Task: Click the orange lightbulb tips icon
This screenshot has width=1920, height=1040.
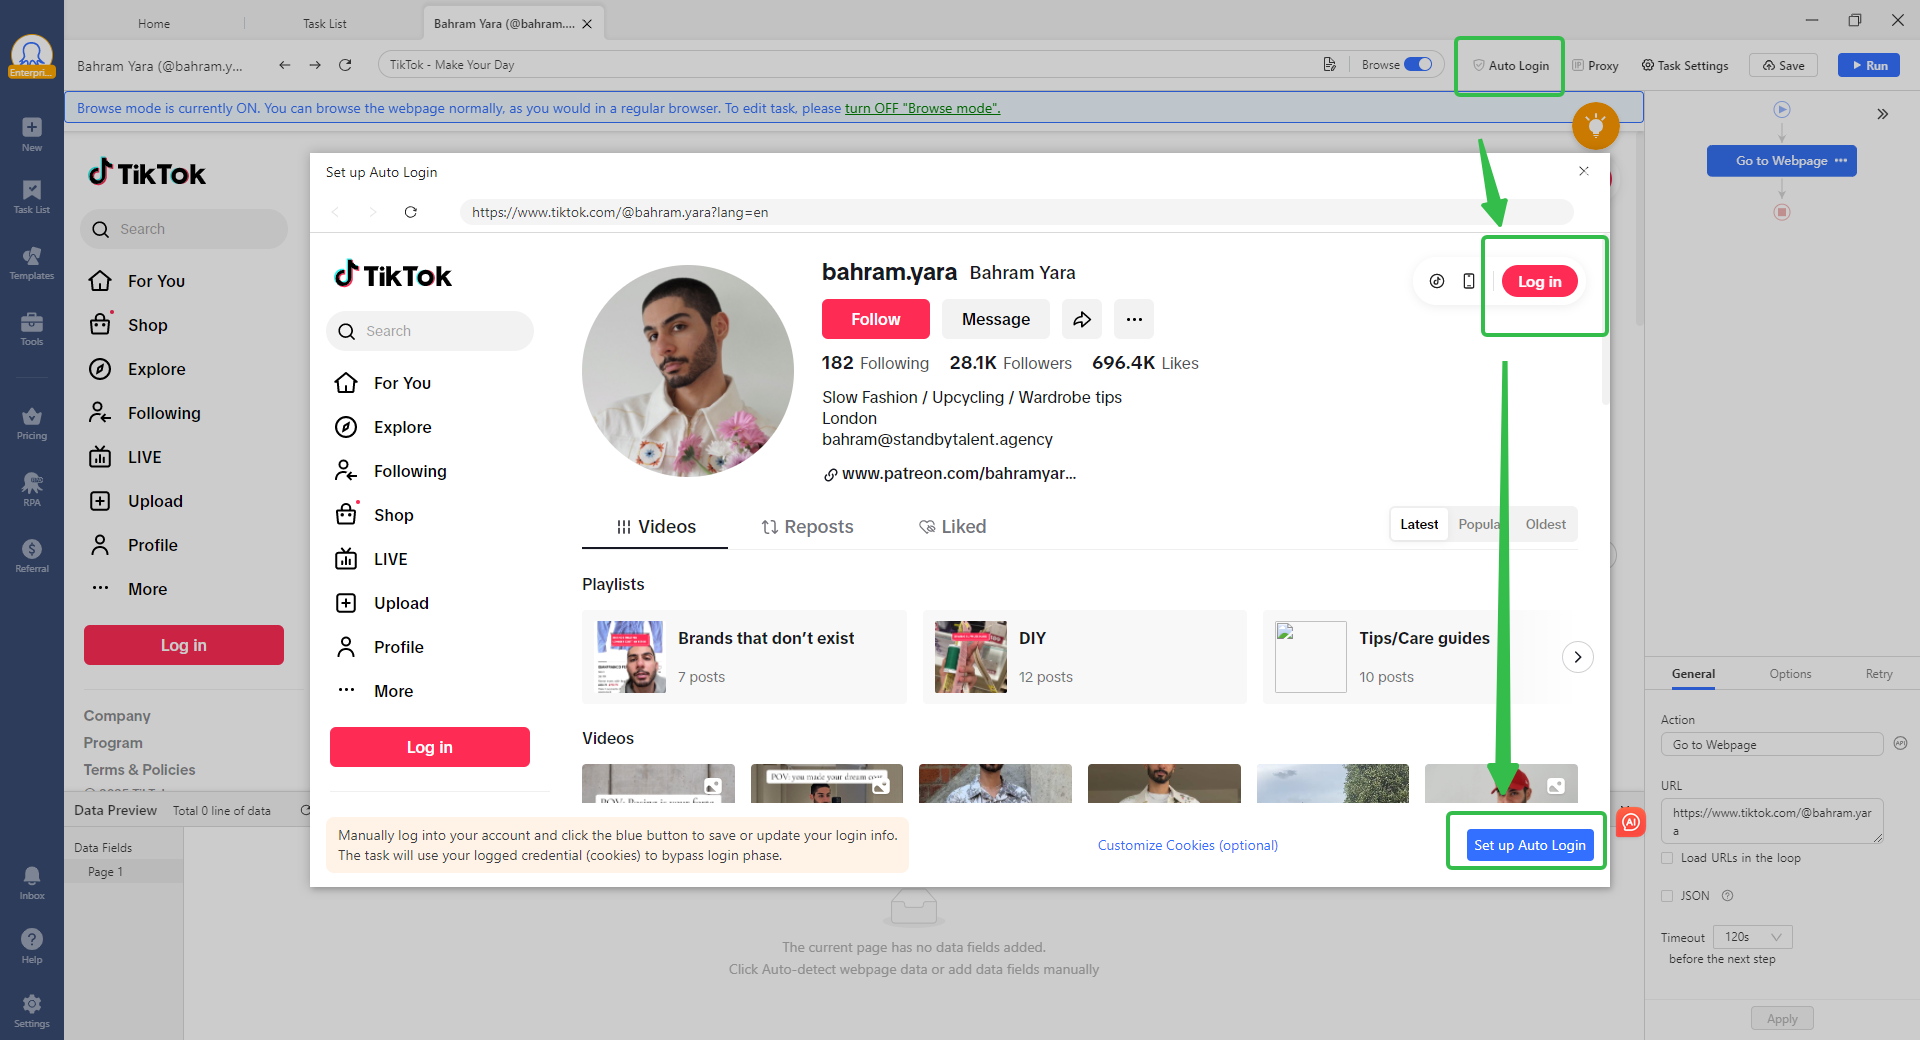Action: [1595, 126]
